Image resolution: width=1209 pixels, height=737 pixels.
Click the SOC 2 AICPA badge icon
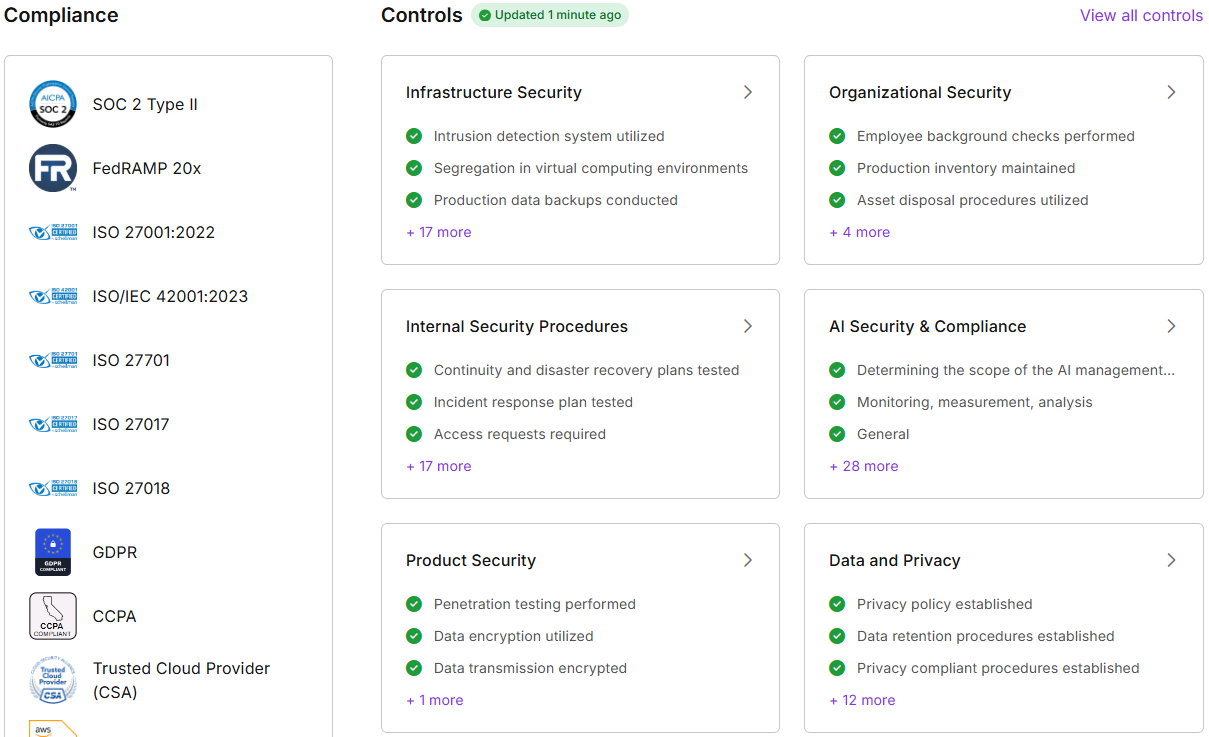[53, 104]
